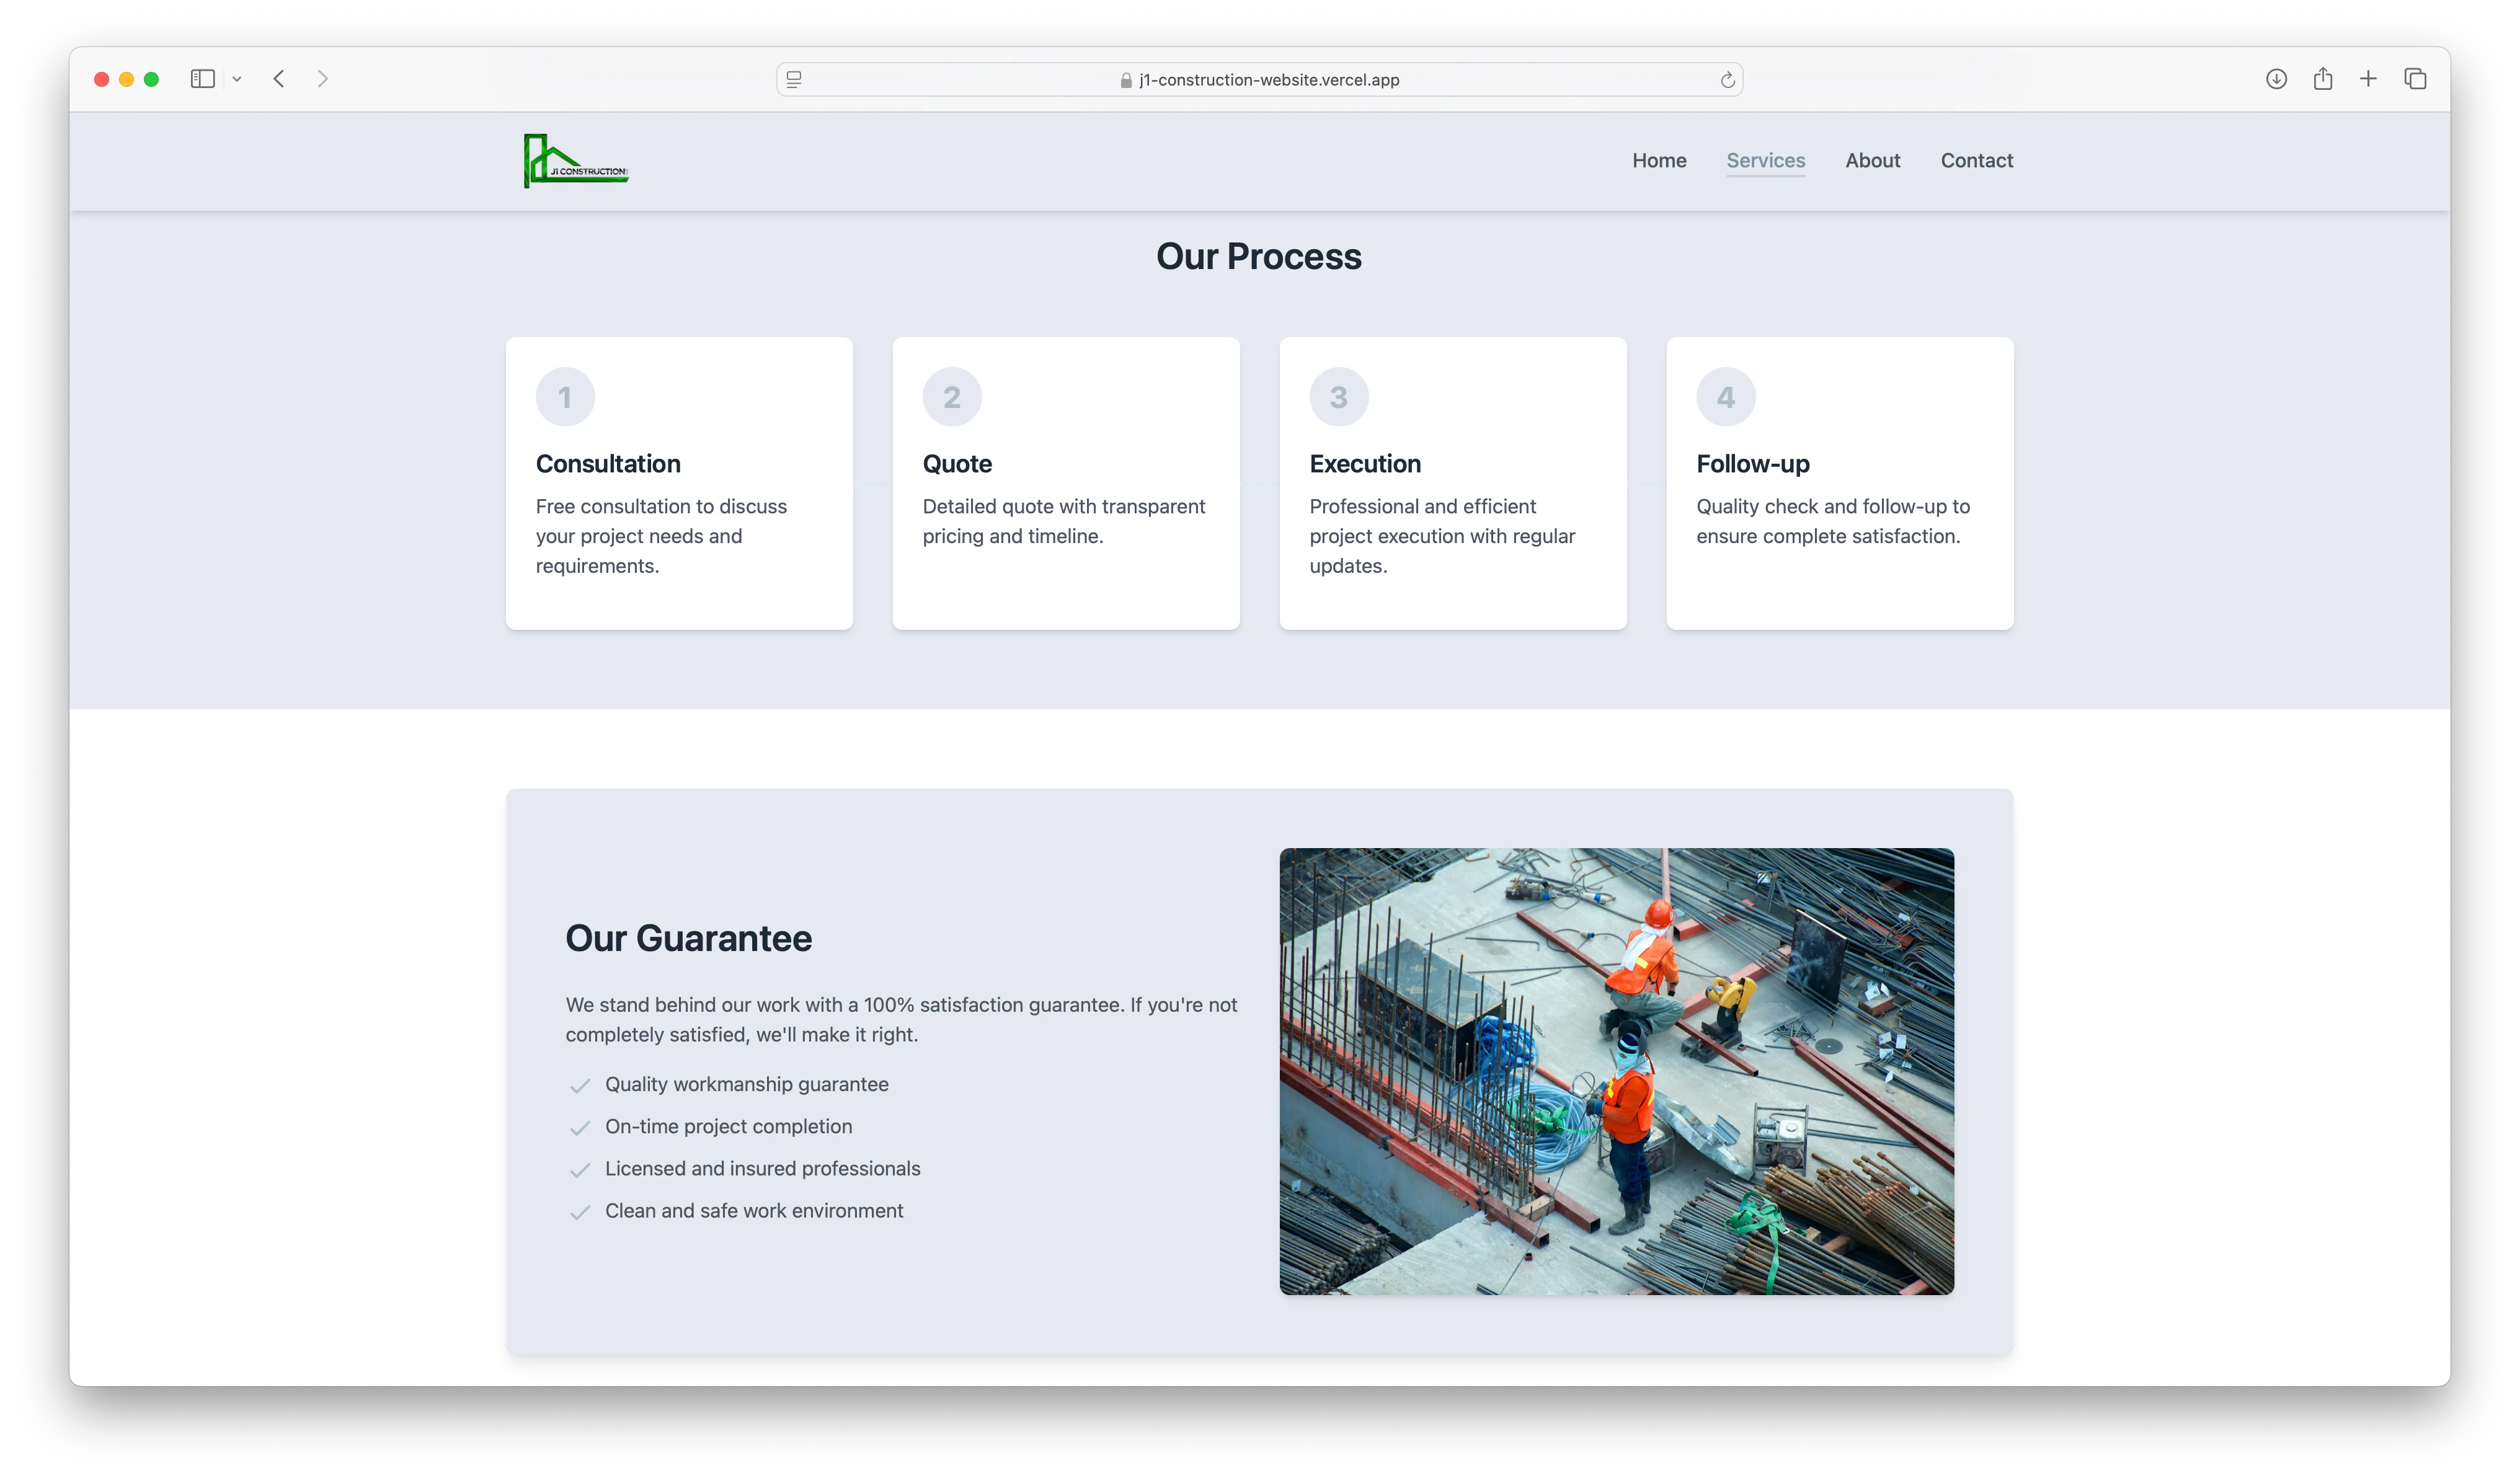Show the downloads icon

(2276, 79)
